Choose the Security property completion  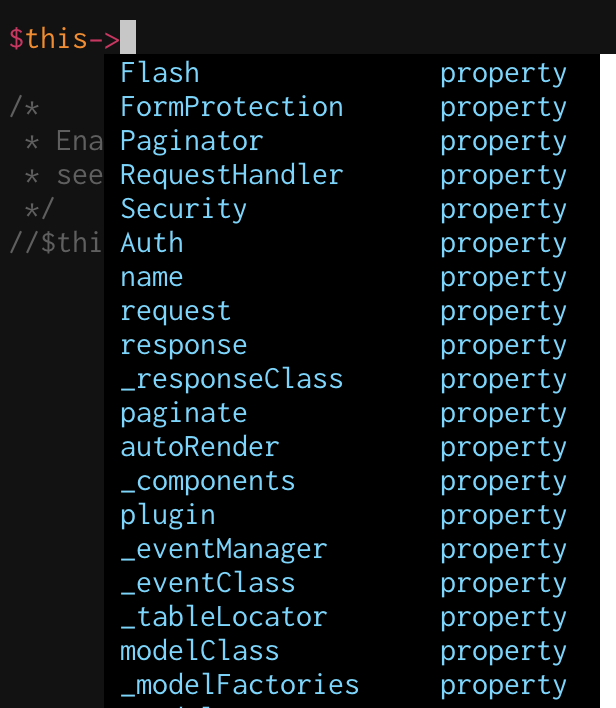click(x=183, y=209)
